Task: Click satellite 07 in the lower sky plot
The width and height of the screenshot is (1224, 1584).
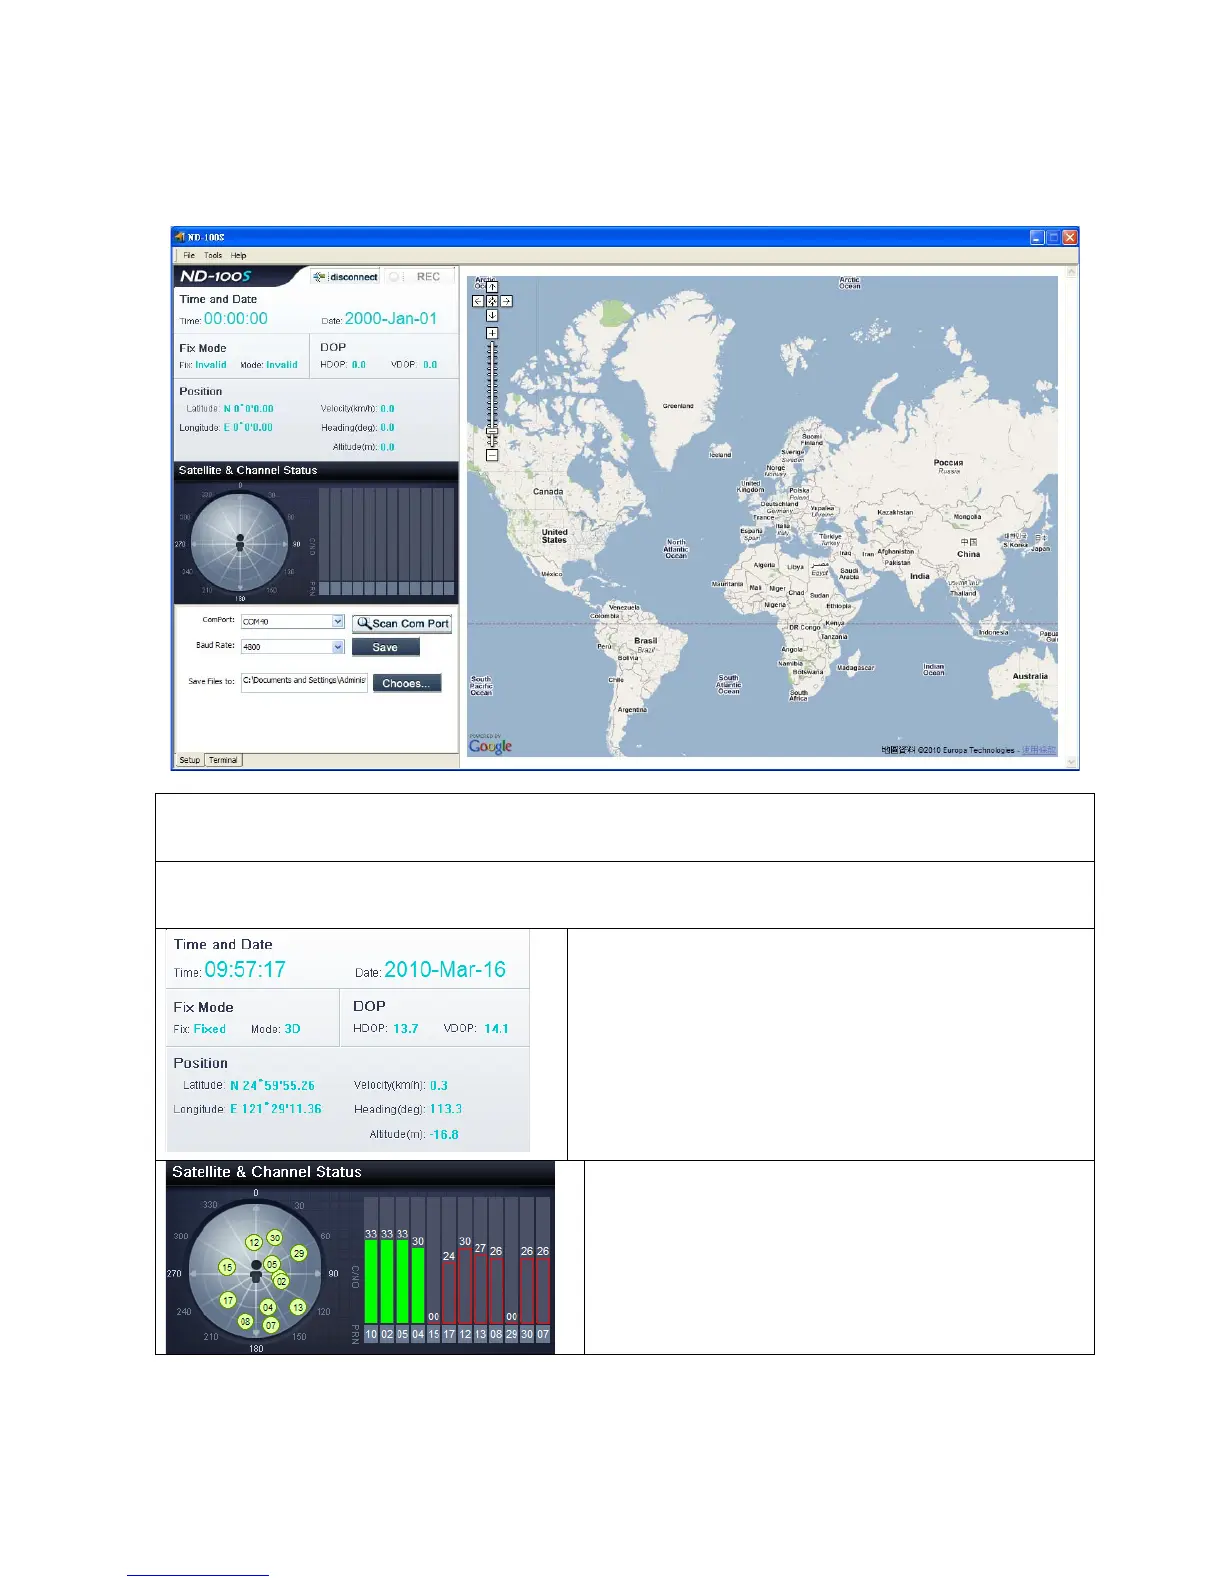Action: (271, 1325)
